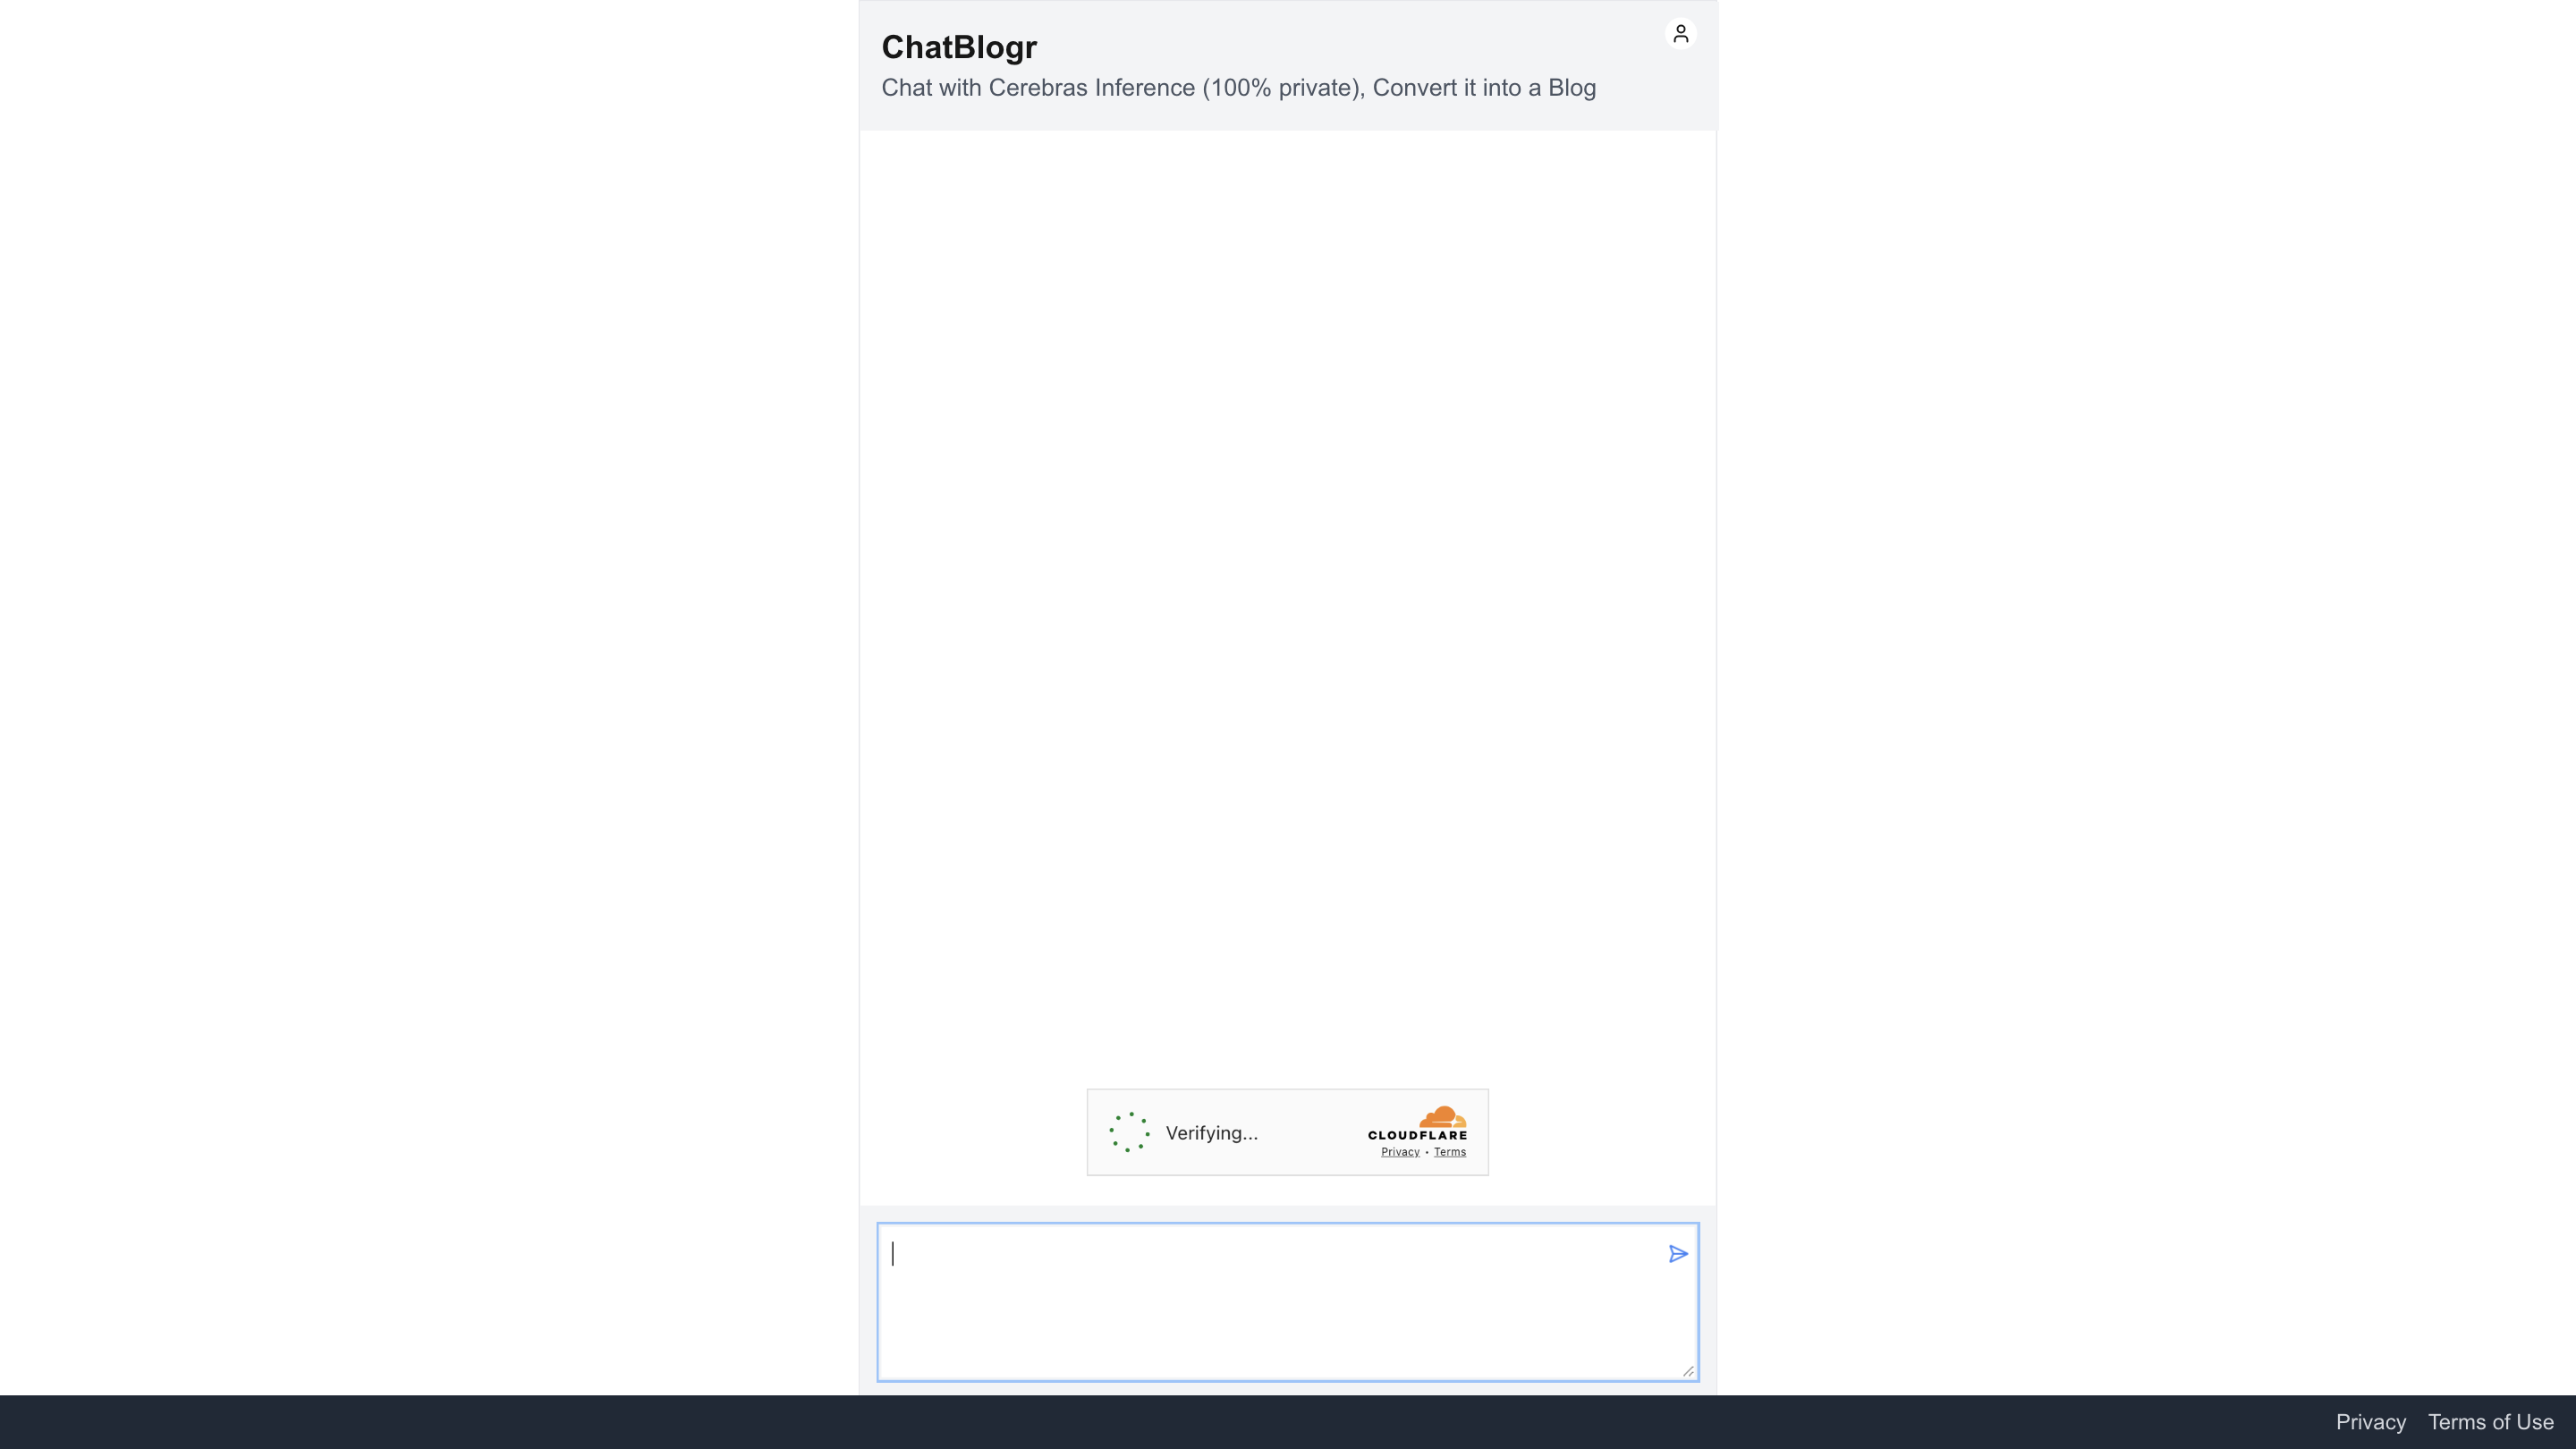2576x1449 pixels.
Task: Click the 'Convert it into a Blog' phrase
Action: 1484,88
